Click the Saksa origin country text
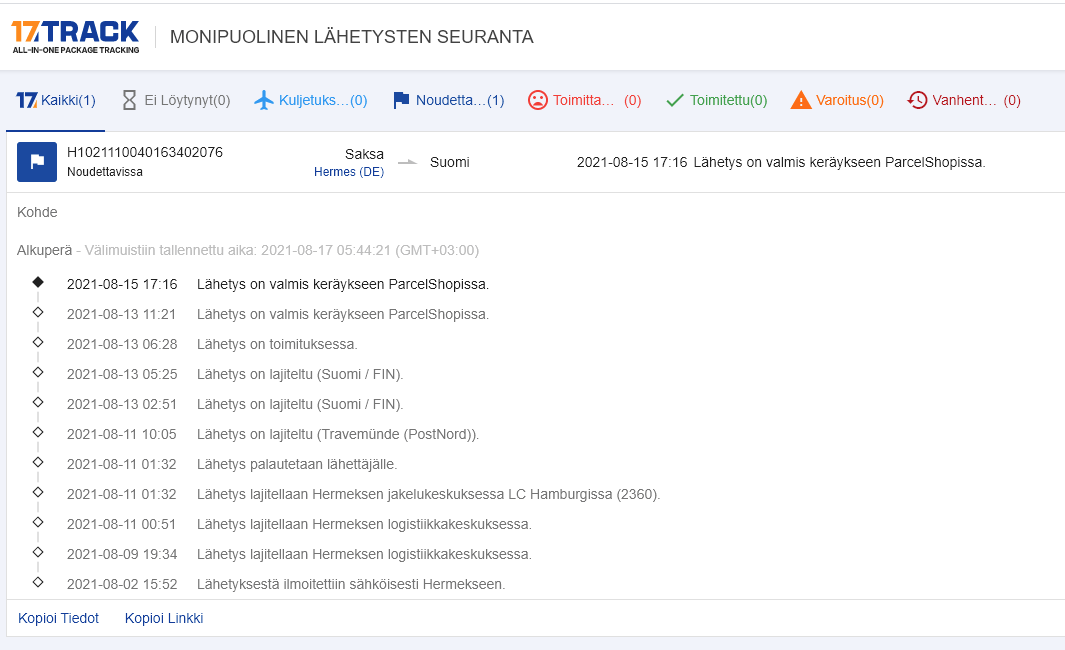The image size is (1065, 650). (x=364, y=154)
